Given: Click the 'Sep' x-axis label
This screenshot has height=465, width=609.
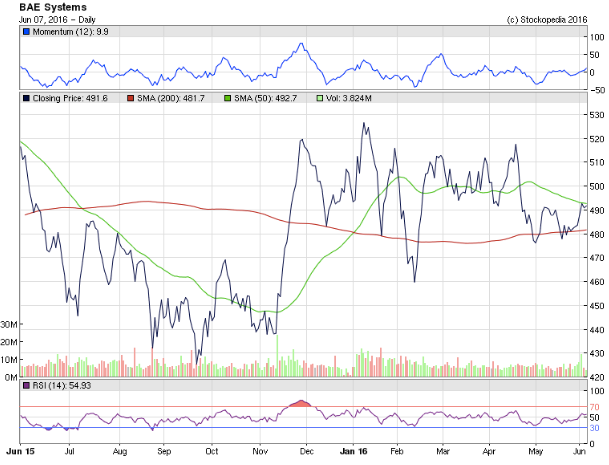Looking at the screenshot, I should [164, 451].
